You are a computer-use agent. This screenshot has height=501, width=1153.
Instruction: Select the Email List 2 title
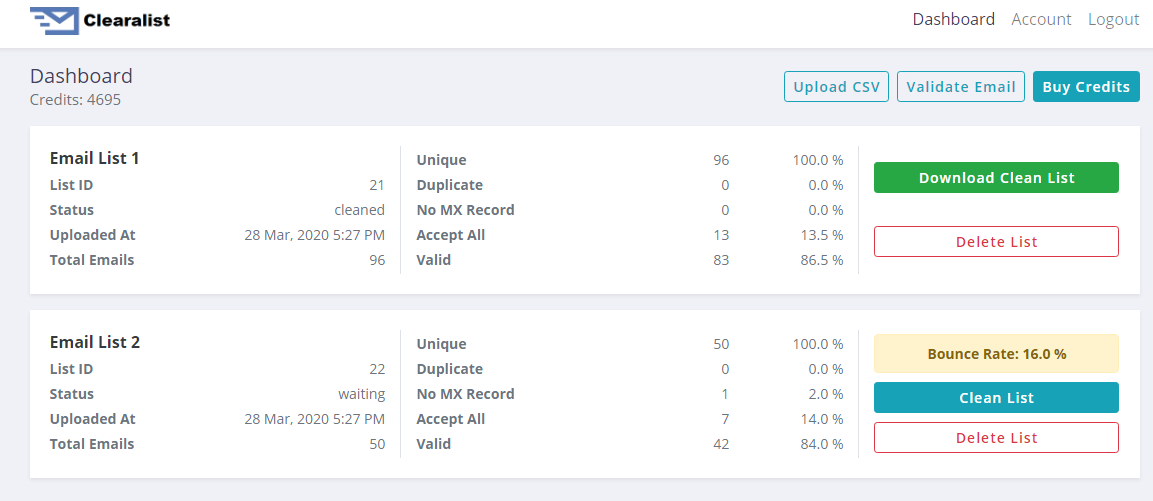pos(94,342)
